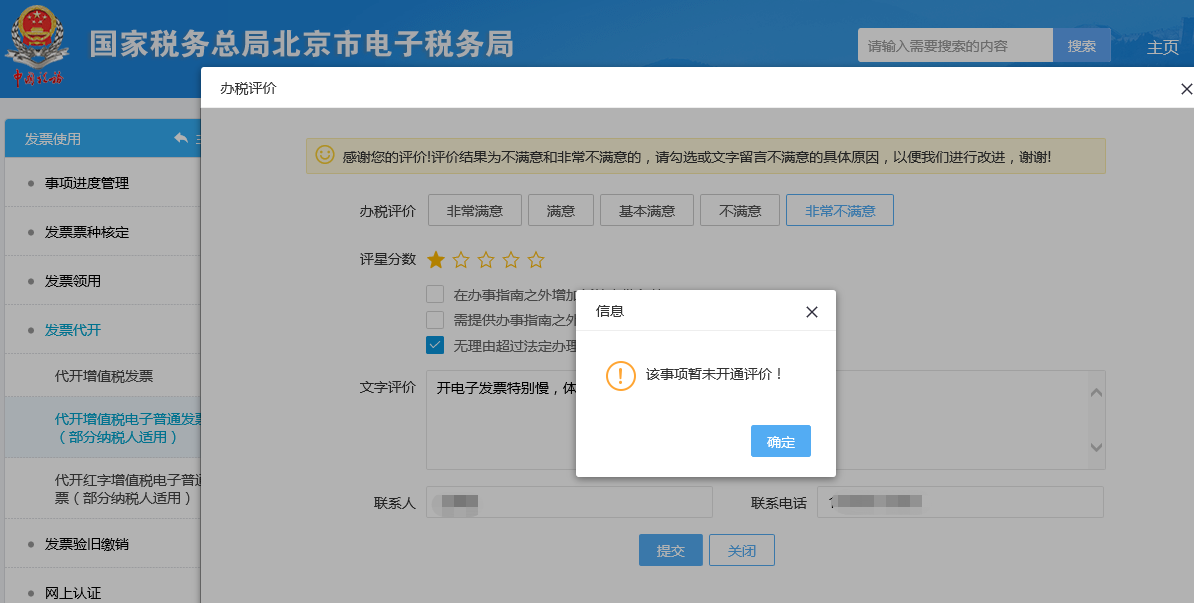Select the 基本满意 rating option
The width and height of the screenshot is (1194, 603).
pos(646,209)
